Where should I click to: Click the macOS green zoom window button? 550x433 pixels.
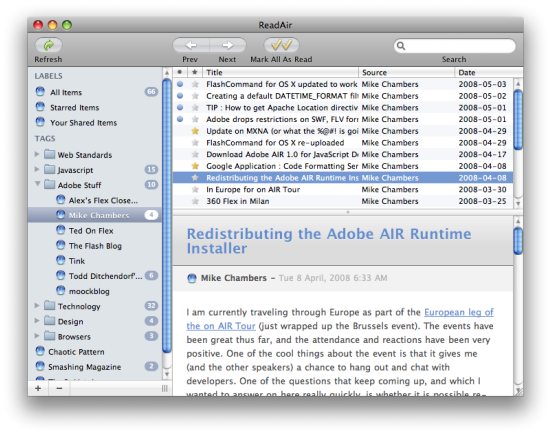coord(67,25)
